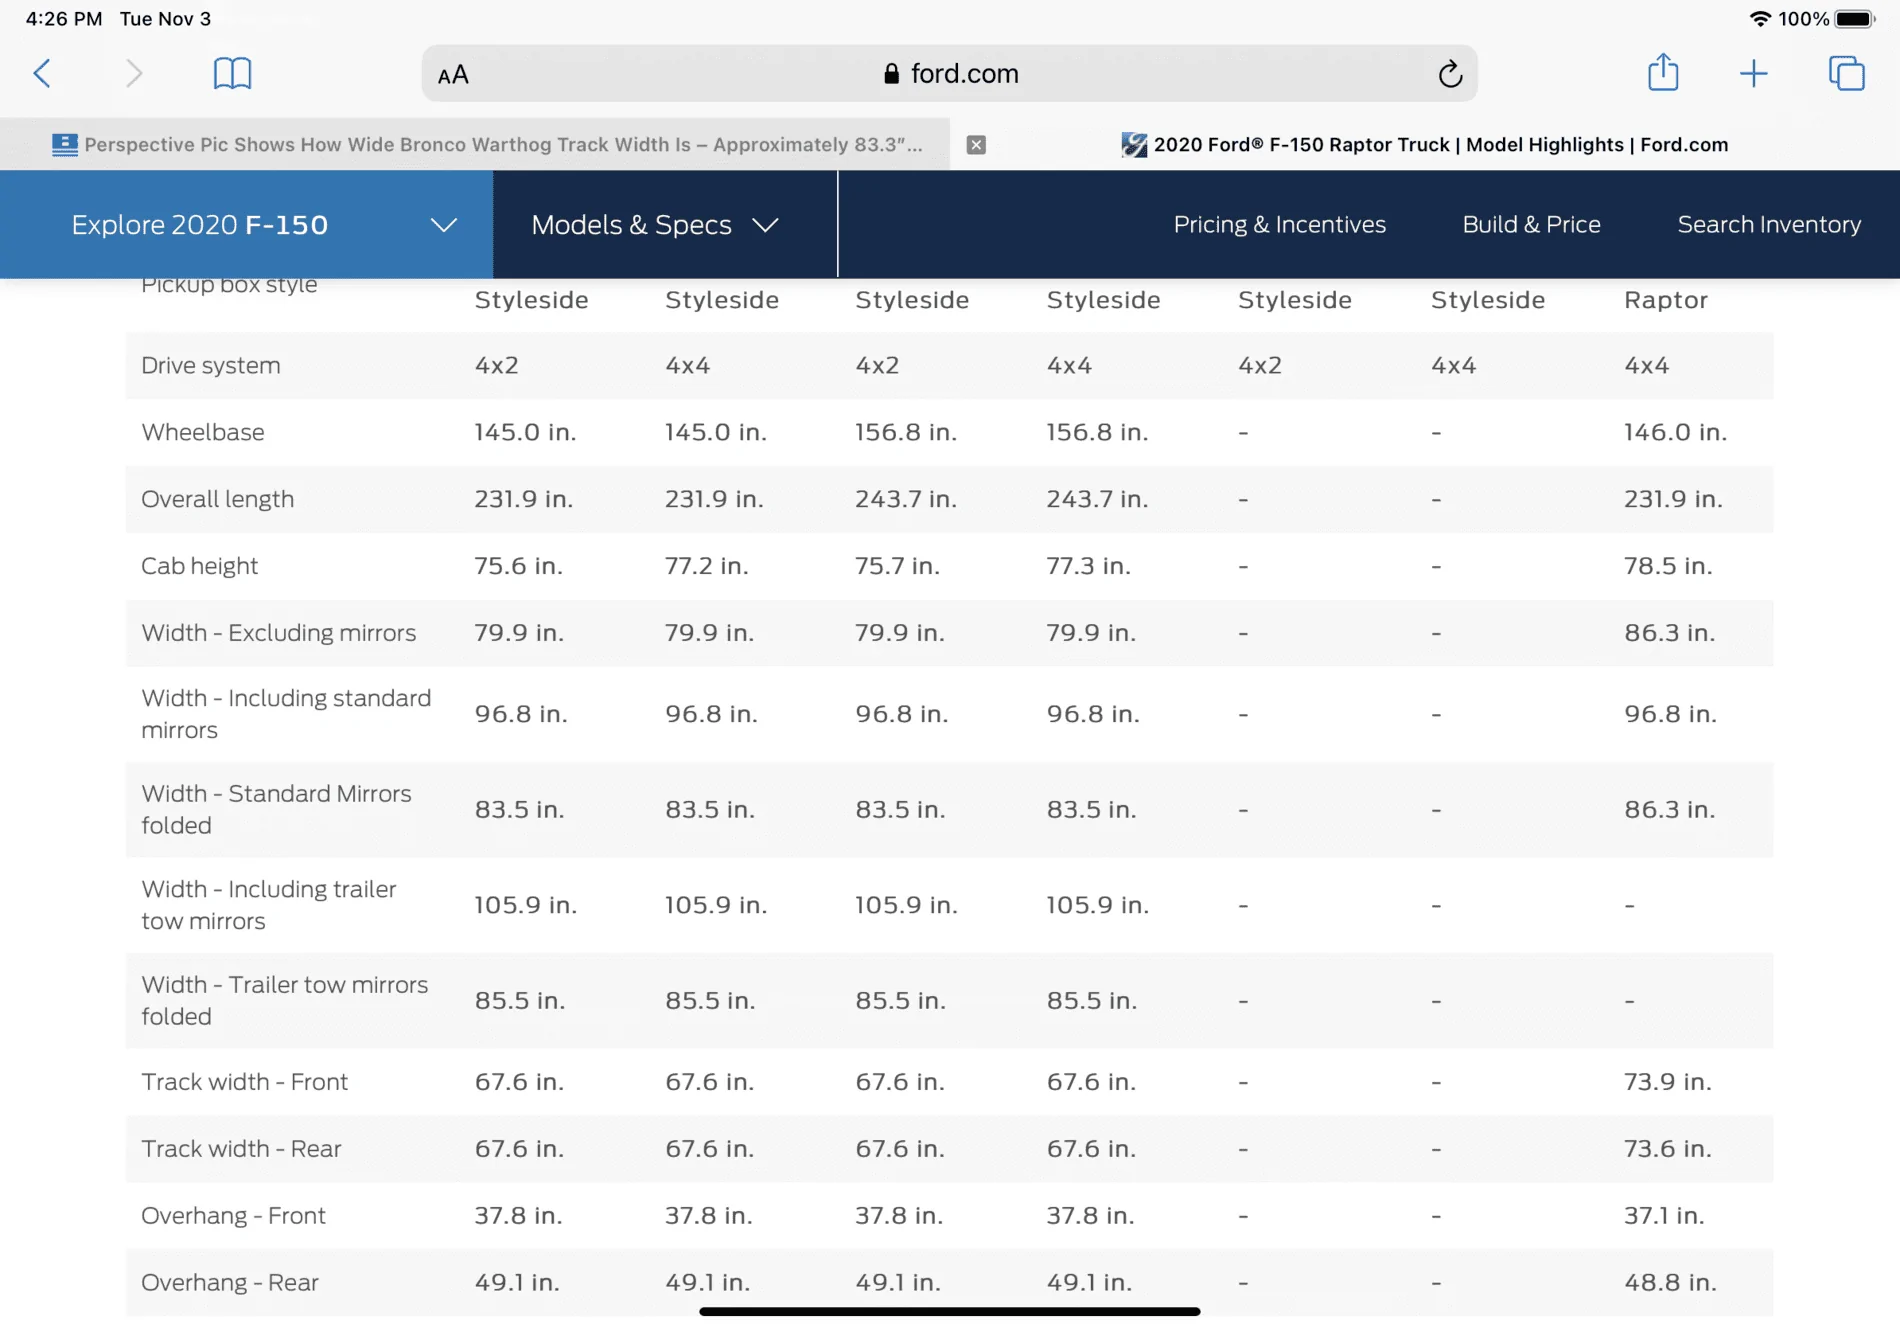Tap the 73.9 in. front track width value

1667,1082
